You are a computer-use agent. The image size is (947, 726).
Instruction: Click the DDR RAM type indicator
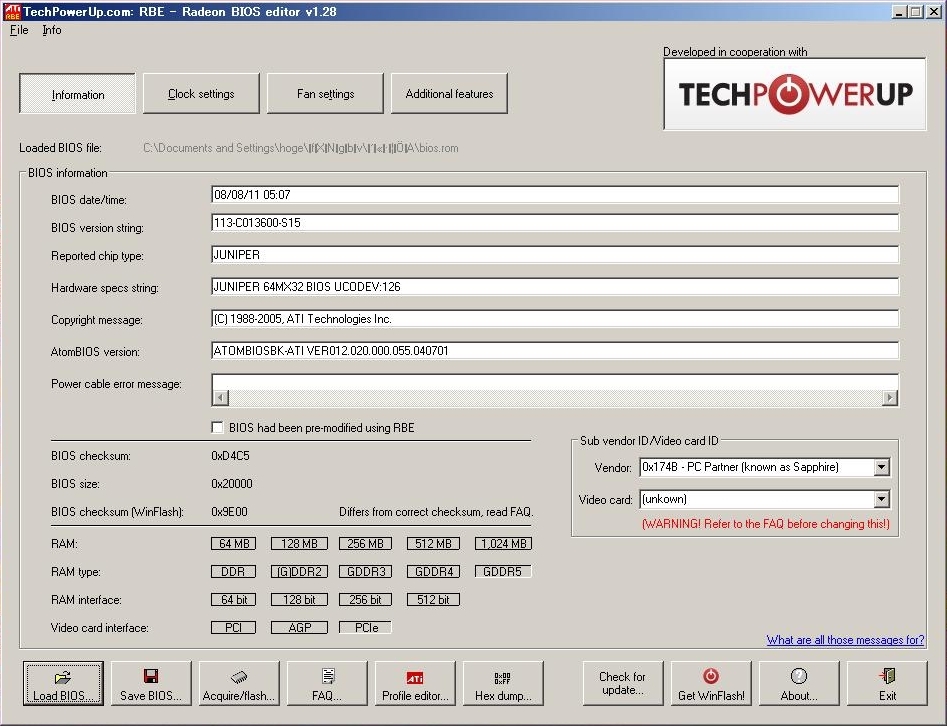pos(234,571)
